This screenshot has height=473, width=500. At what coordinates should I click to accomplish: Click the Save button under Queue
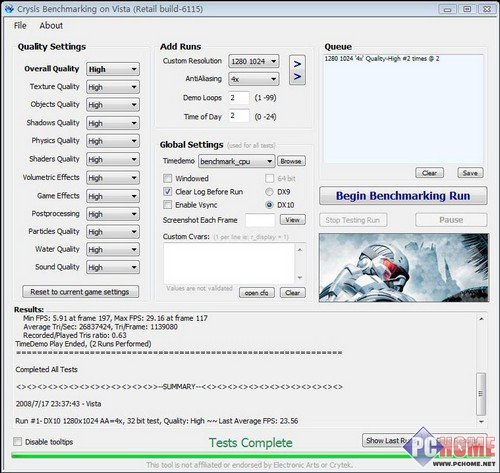point(470,173)
